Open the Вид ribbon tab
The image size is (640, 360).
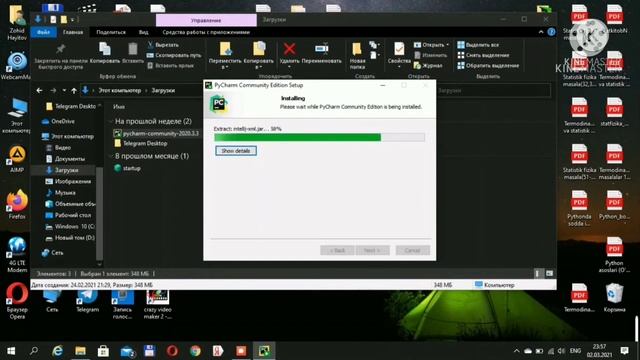(143, 32)
